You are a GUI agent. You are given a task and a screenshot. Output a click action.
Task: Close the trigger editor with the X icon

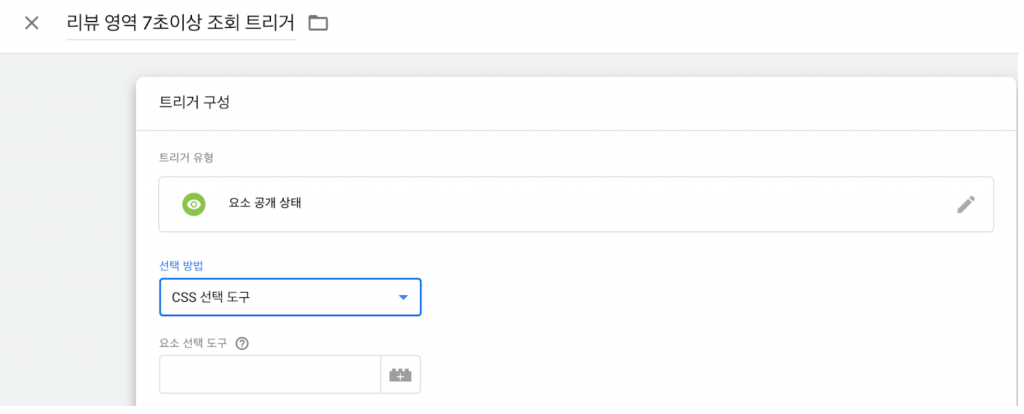[32, 23]
